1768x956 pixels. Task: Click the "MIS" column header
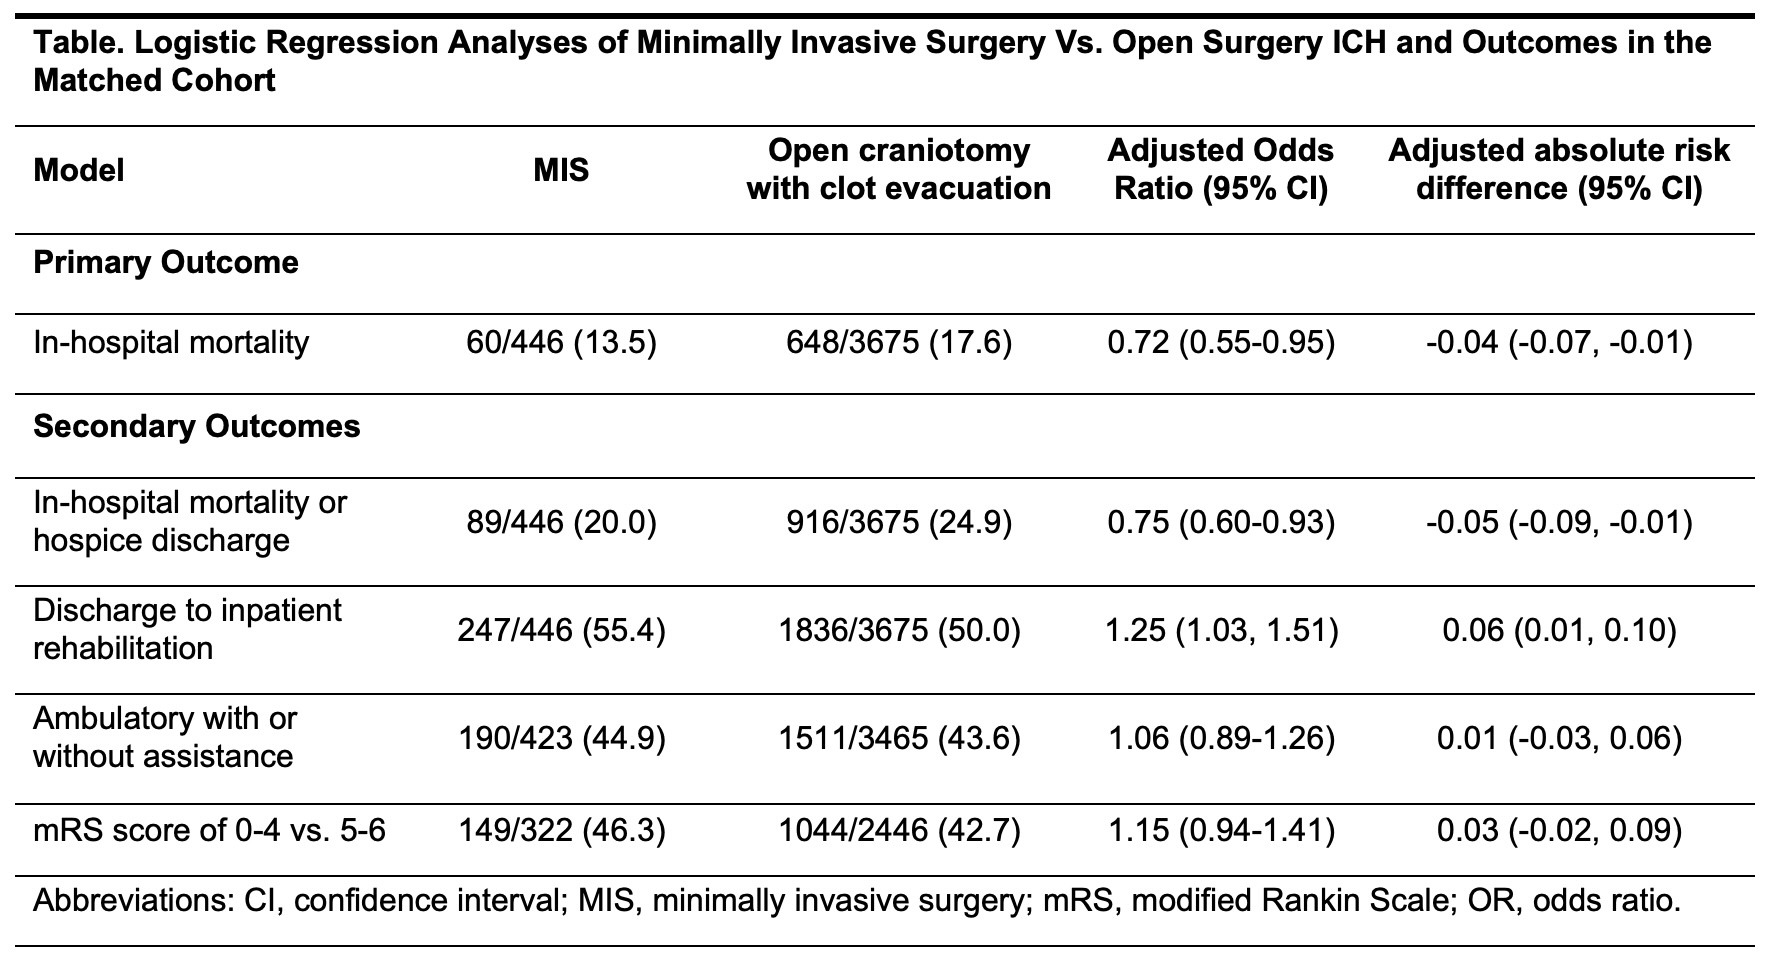pyautogui.click(x=561, y=170)
